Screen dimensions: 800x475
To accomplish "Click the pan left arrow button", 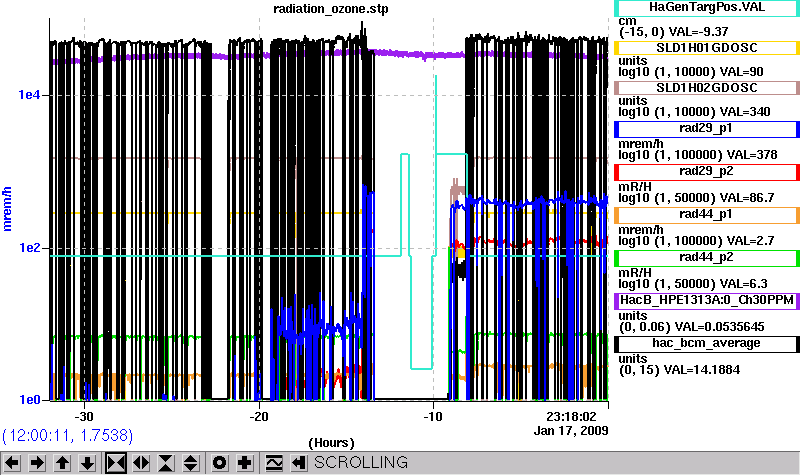I will coord(12,463).
